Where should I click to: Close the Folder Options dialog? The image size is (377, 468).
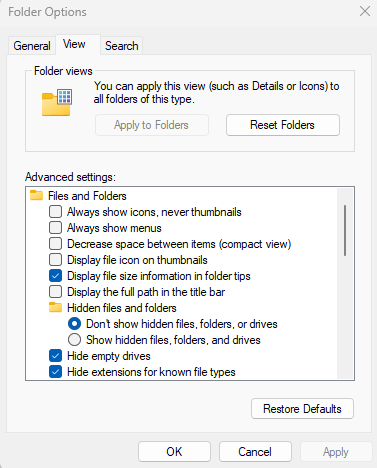pyautogui.click(x=365, y=11)
